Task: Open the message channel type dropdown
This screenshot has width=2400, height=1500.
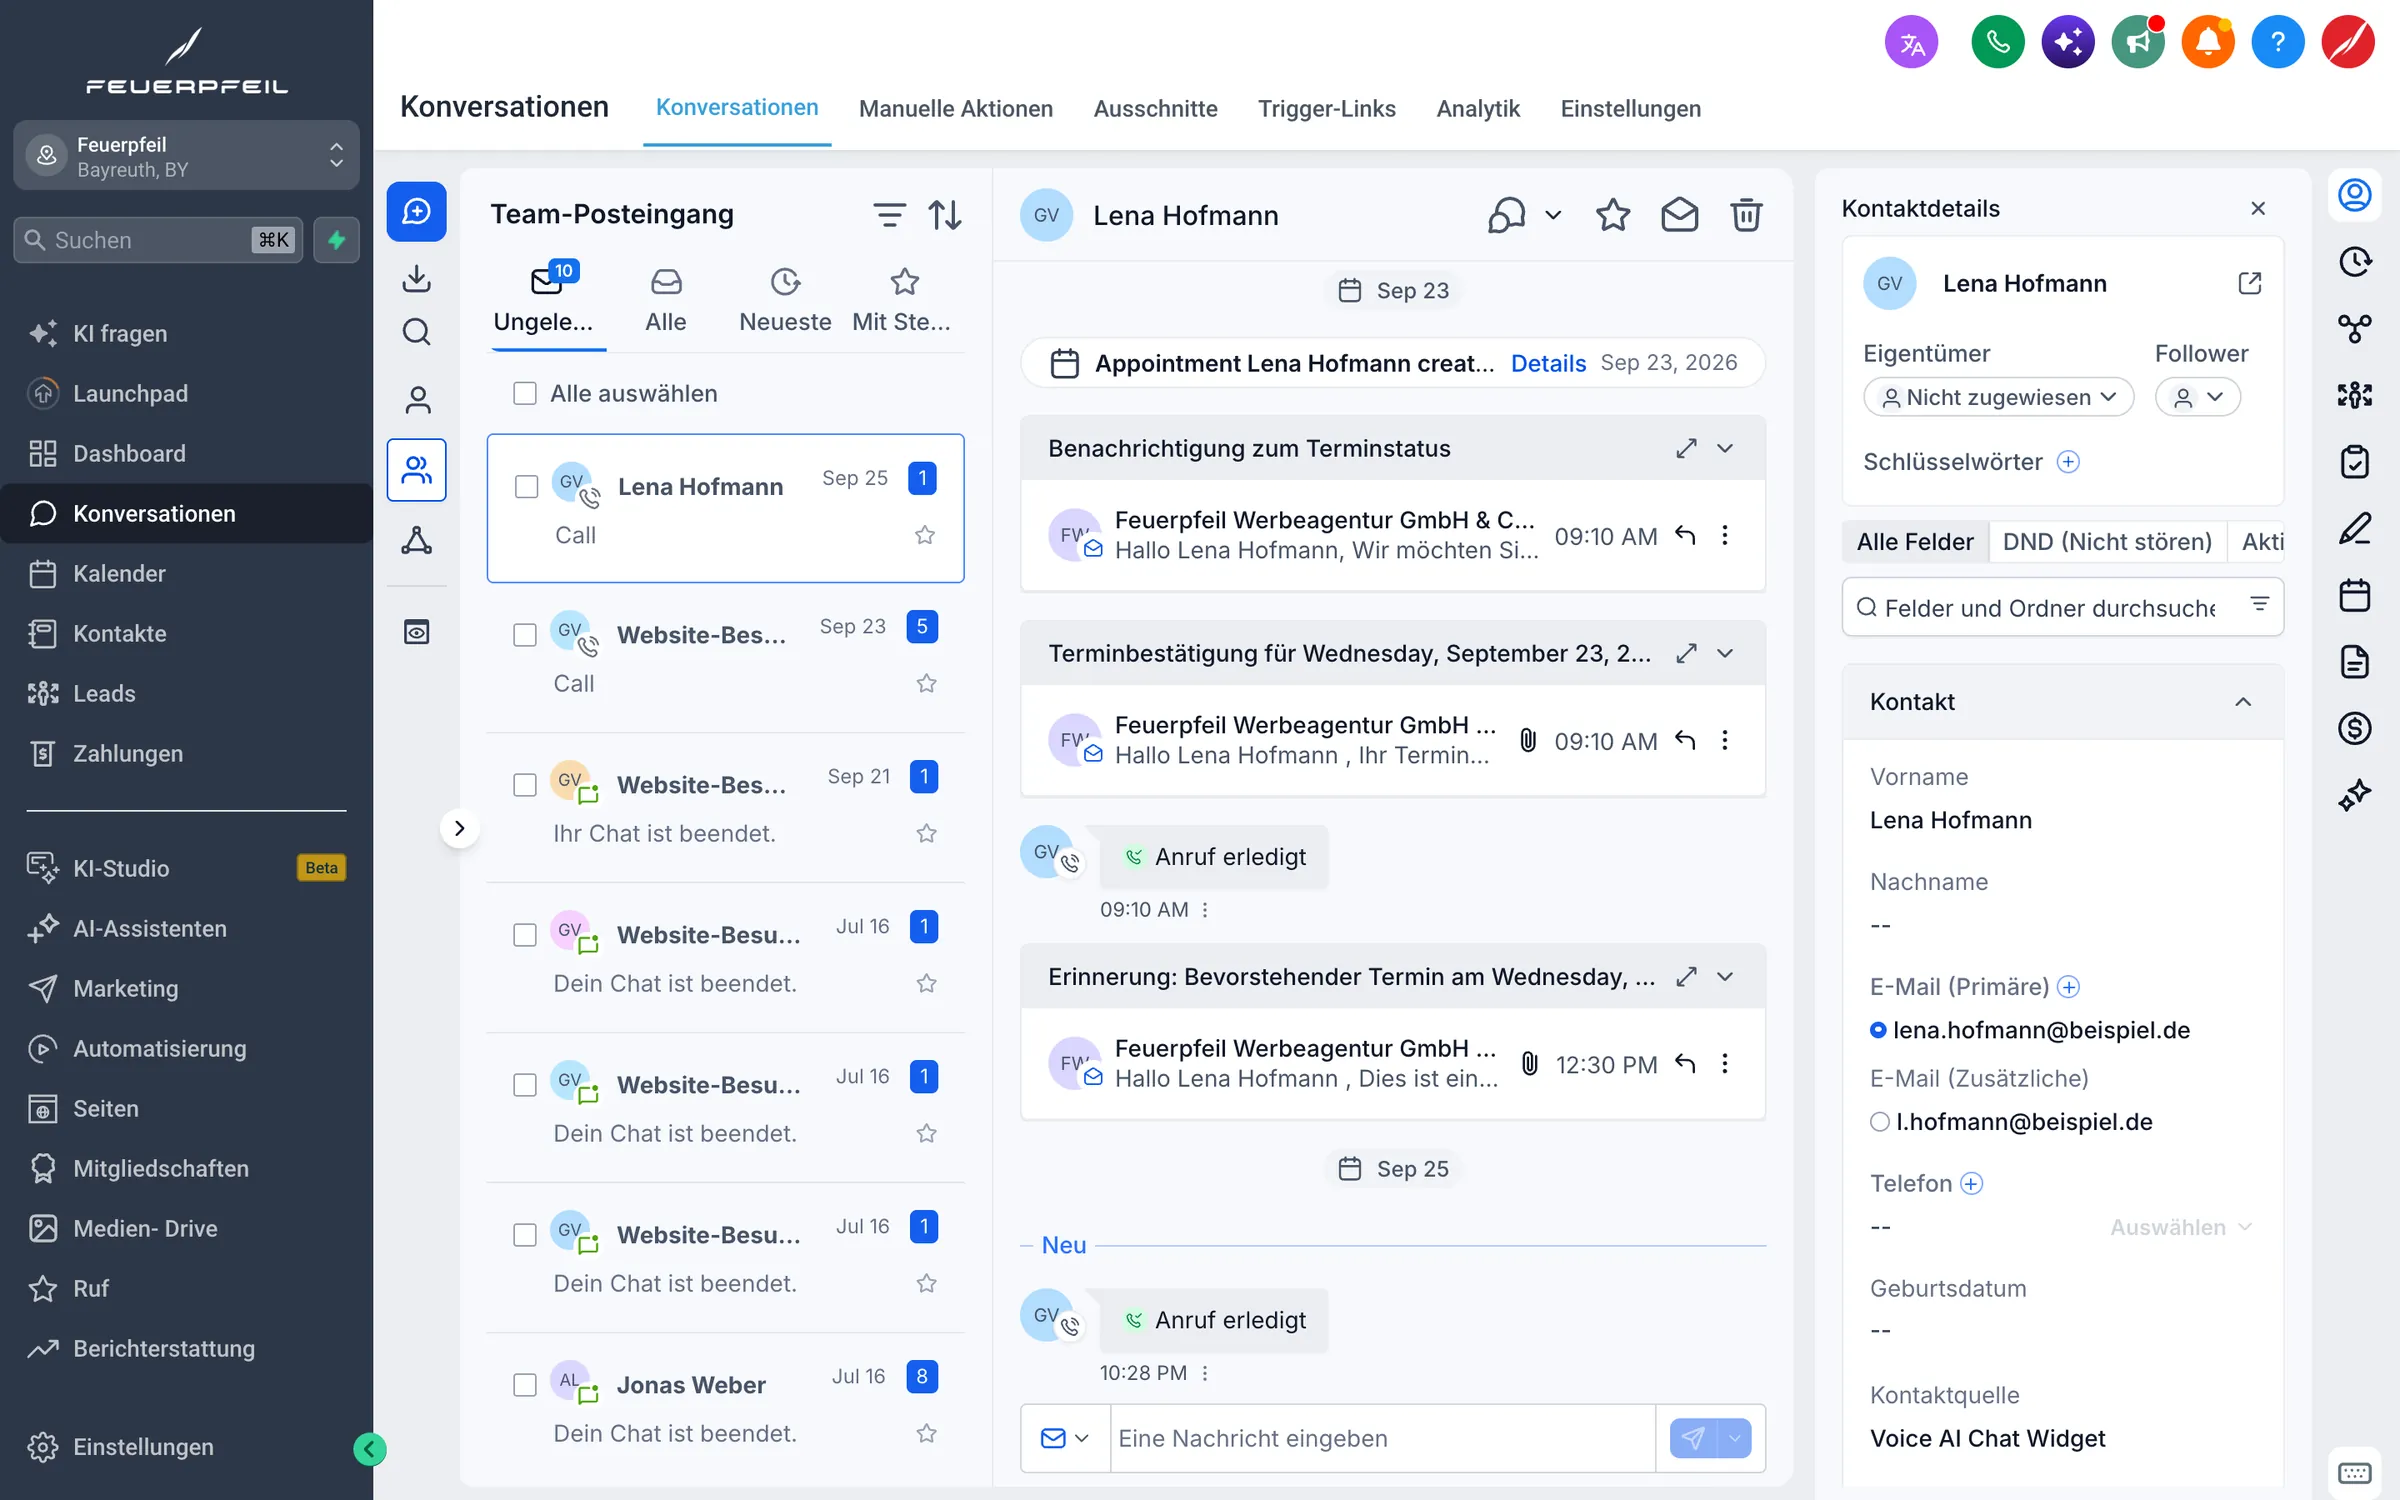Action: click(1065, 1438)
